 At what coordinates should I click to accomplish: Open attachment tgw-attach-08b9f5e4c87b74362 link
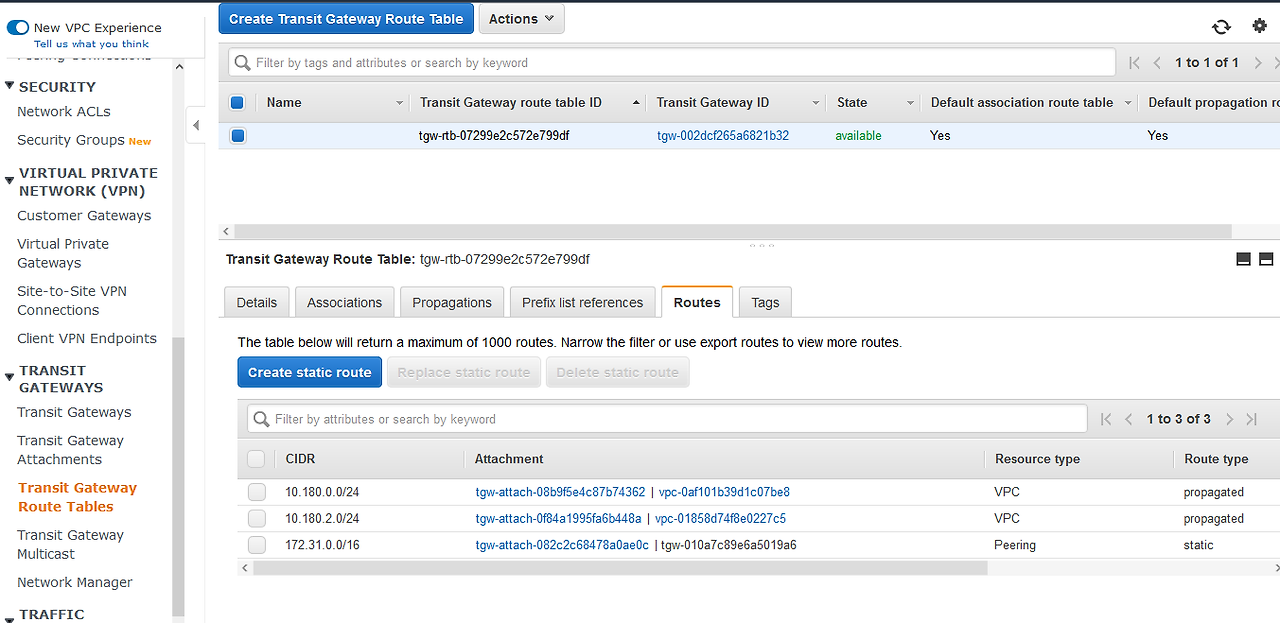point(560,492)
